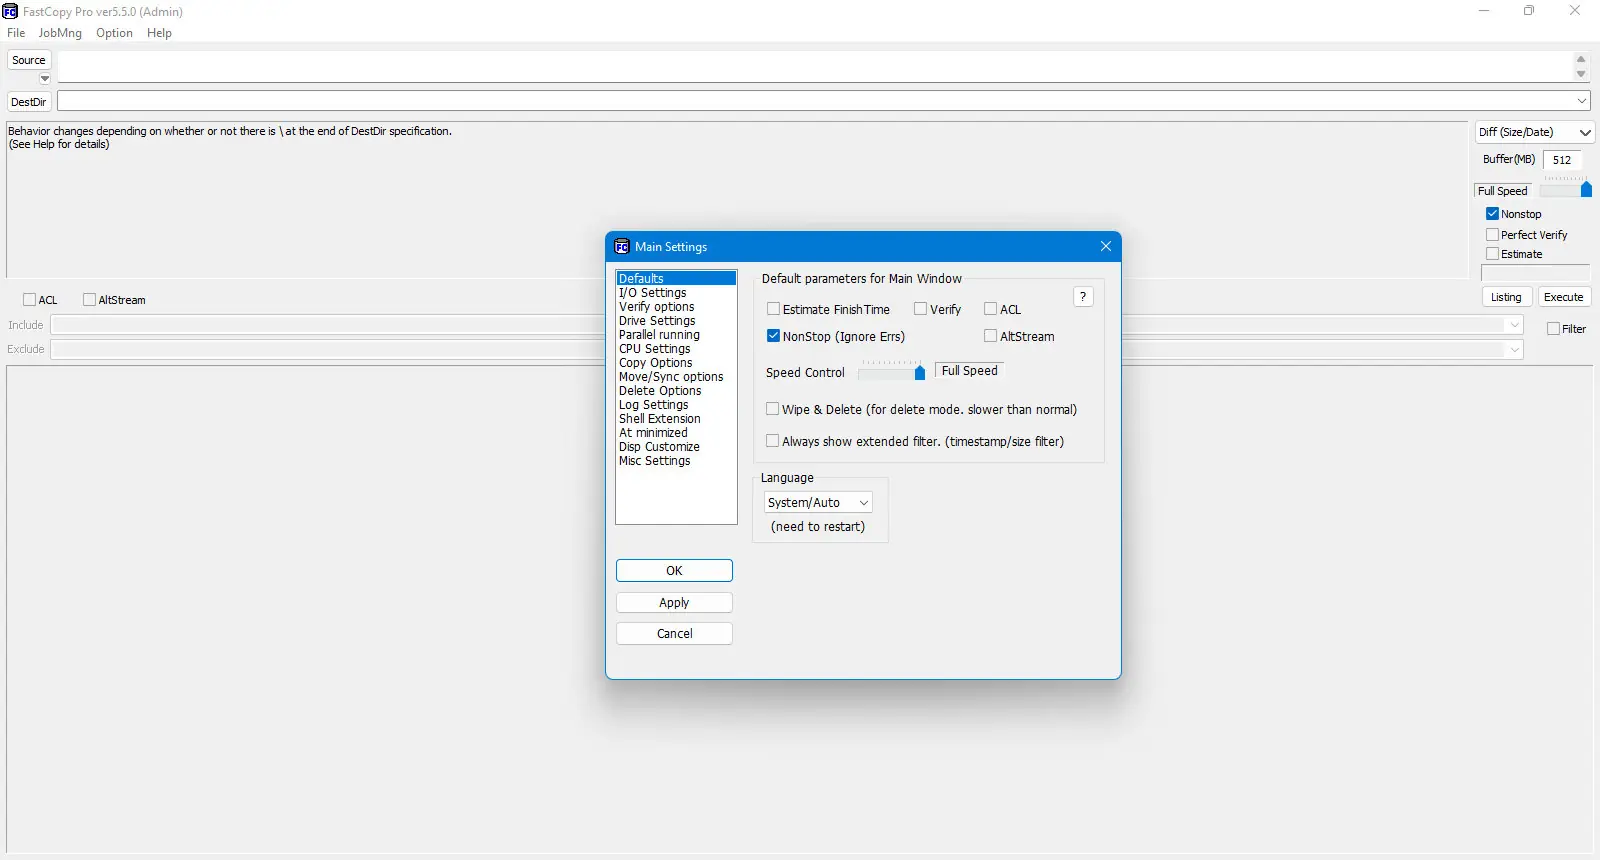Select Disp Customize in the settings list
Screen dimensions: 1600x860
click(676, 447)
